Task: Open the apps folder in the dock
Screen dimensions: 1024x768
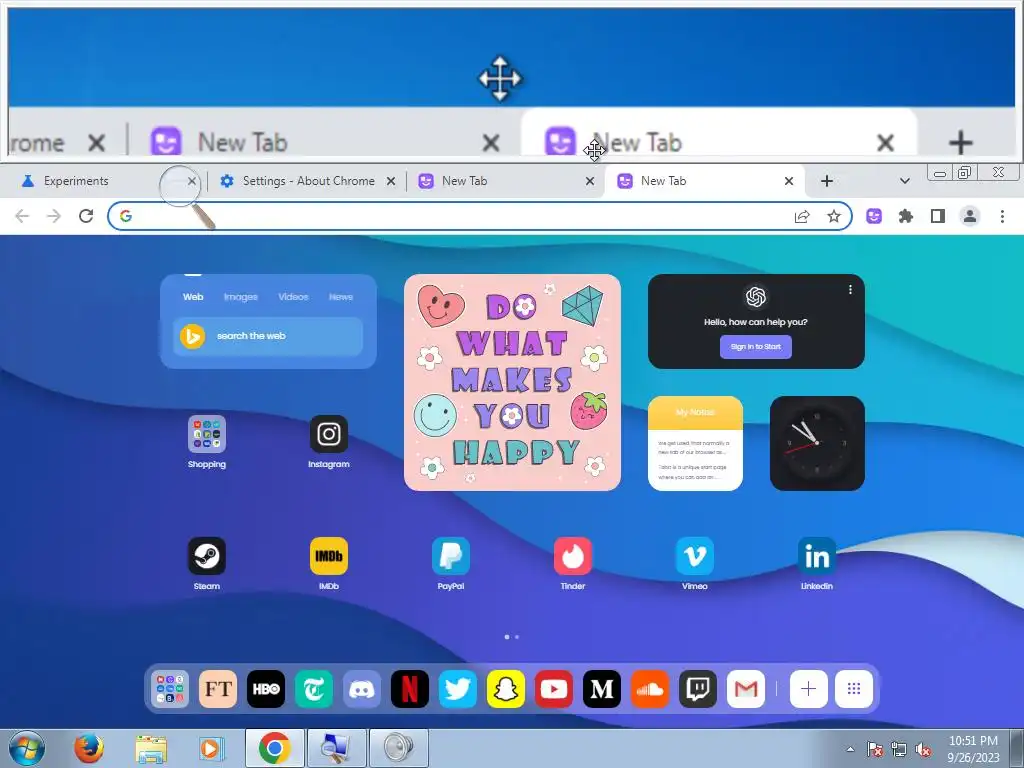Action: tap(170, 689)
